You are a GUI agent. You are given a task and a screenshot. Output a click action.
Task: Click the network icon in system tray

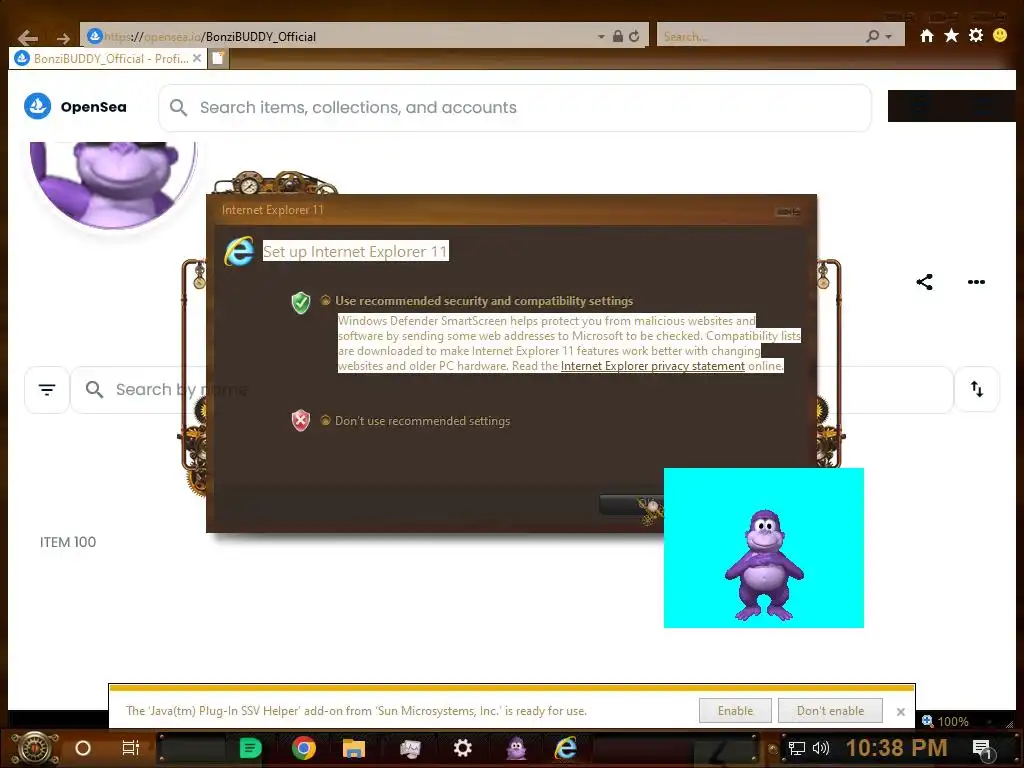(x=797, y=748)
